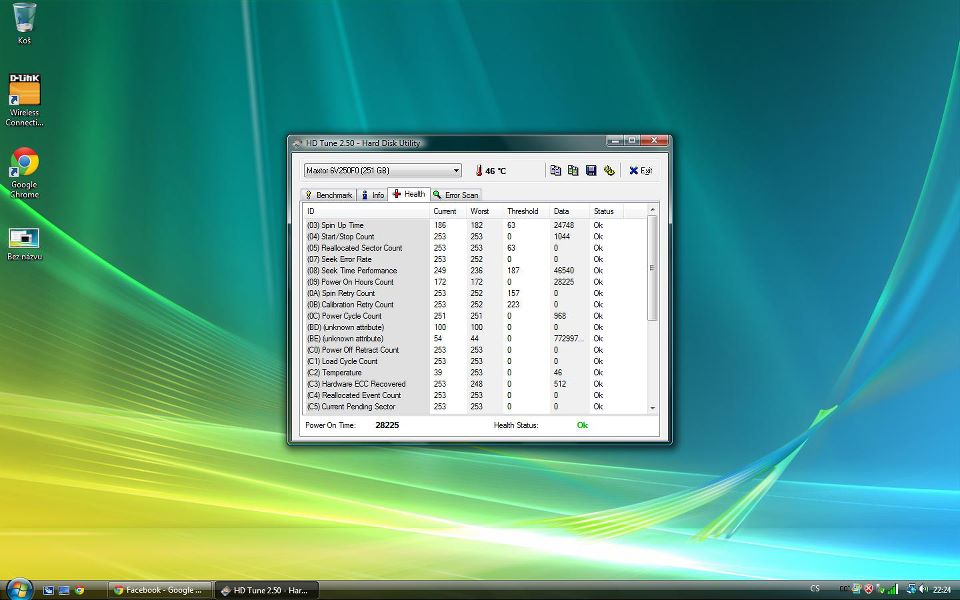Open the Koš recycle bin desktop icon
This screenshot has width=960, height=600.
pyautogui.click(x=24, y=23)
